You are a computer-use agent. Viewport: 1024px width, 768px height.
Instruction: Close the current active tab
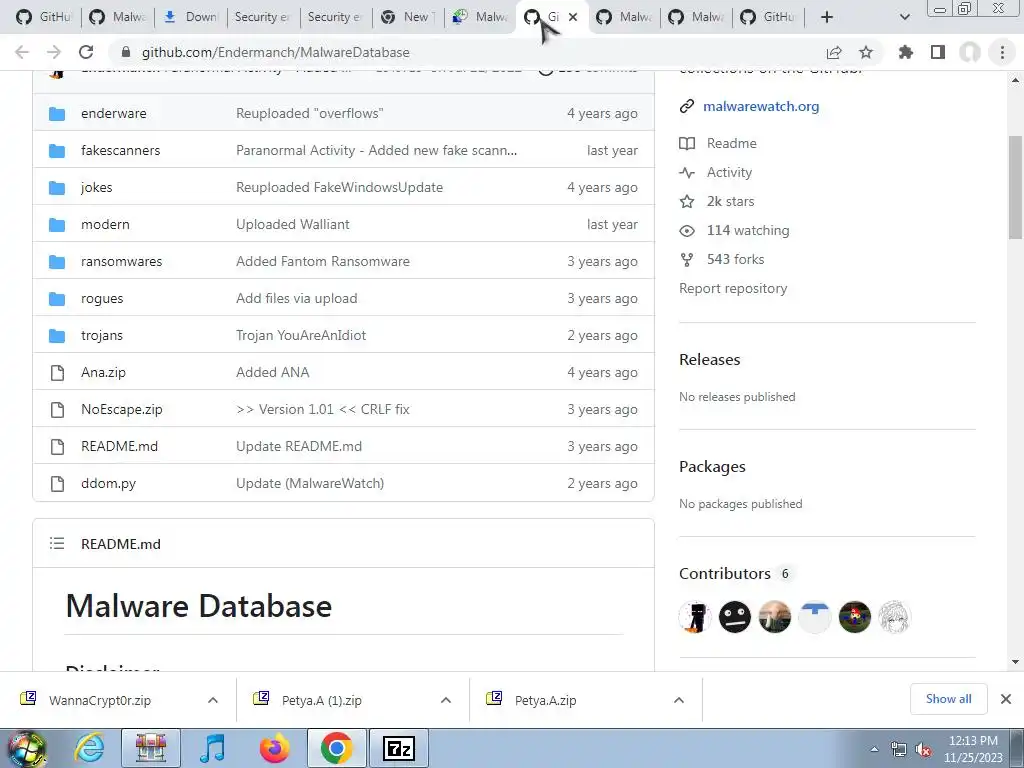coord(573,17)
